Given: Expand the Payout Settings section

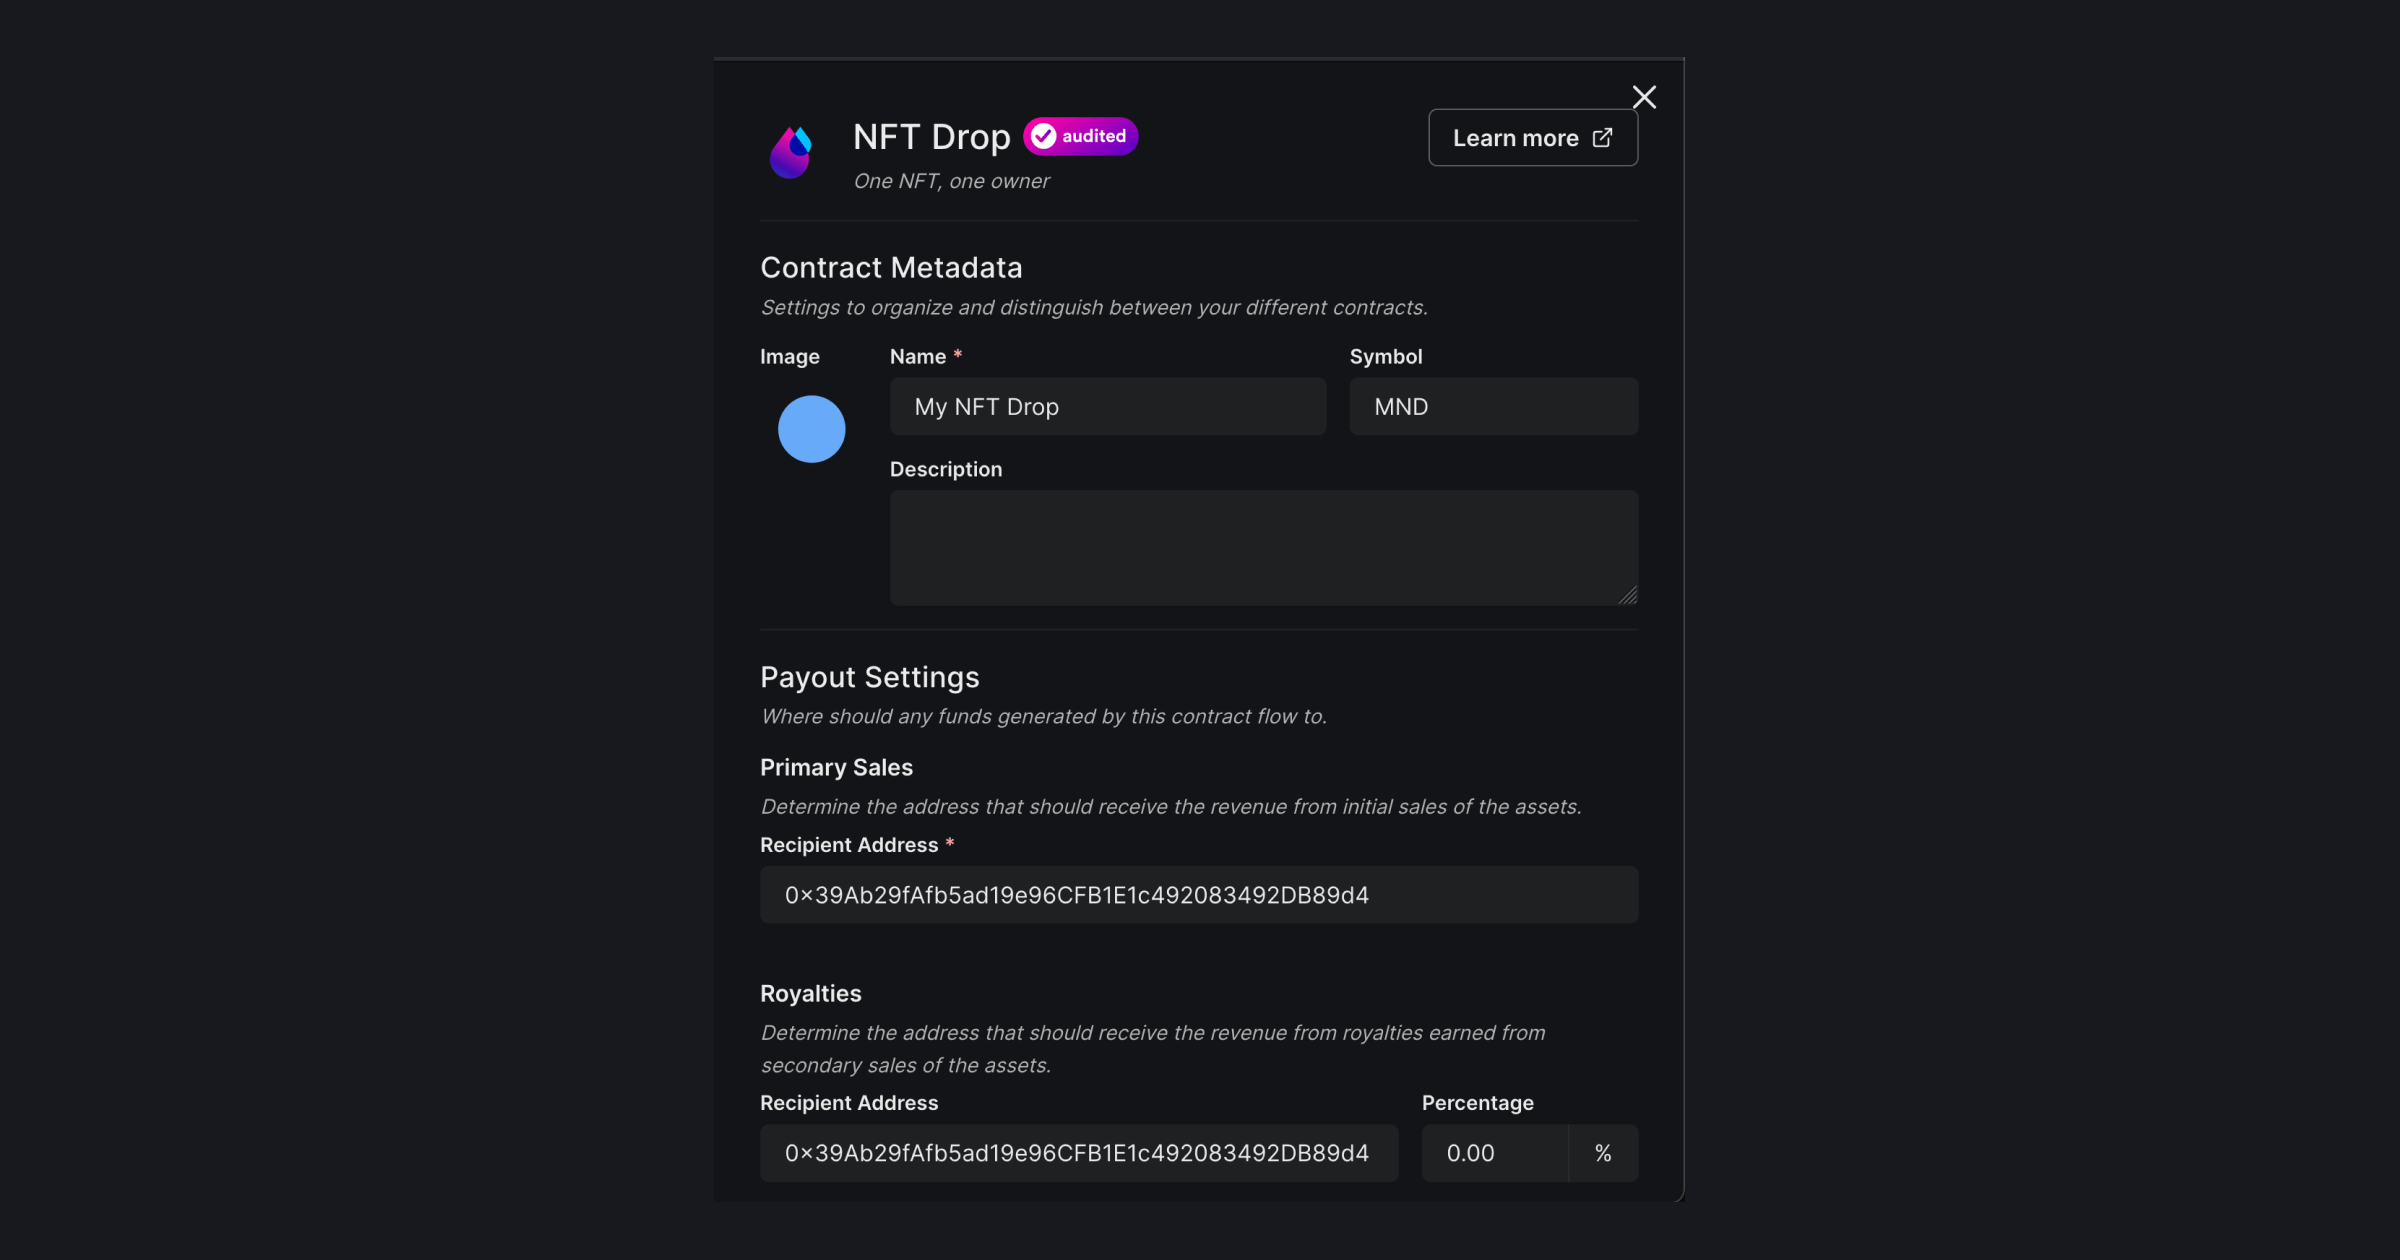Looking at the screenshot, I should click(x=868, y=674).
